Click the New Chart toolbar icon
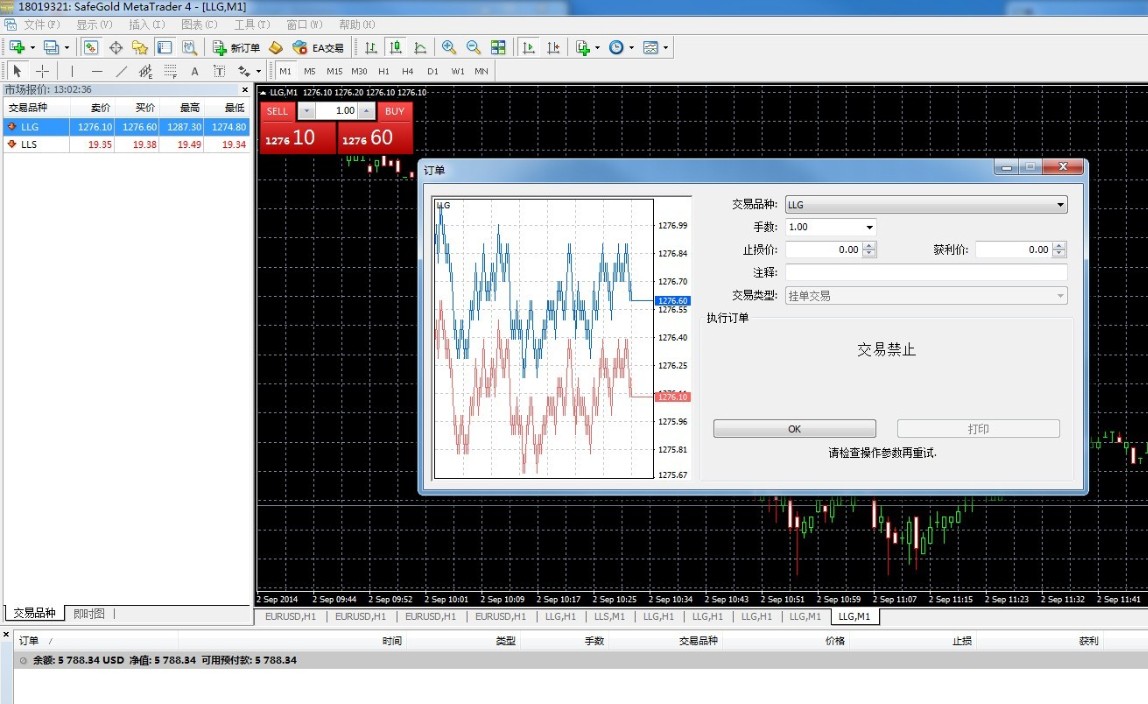 [16, 48]
